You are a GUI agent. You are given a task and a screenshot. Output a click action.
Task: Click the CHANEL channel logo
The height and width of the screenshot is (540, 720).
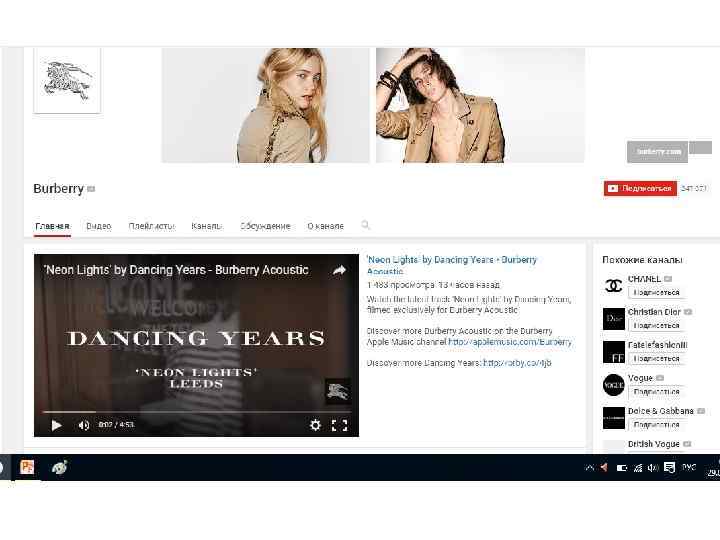click(613, 286)
